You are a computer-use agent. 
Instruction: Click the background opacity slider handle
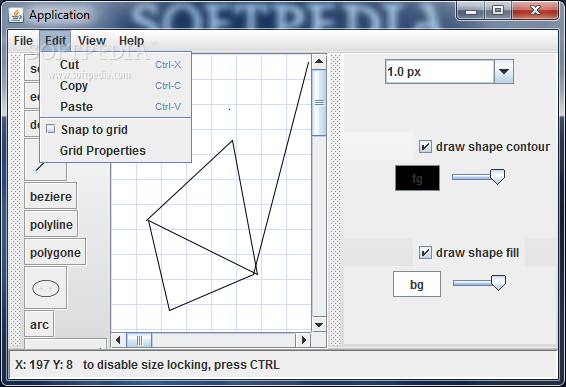click(x=498, y=283)
